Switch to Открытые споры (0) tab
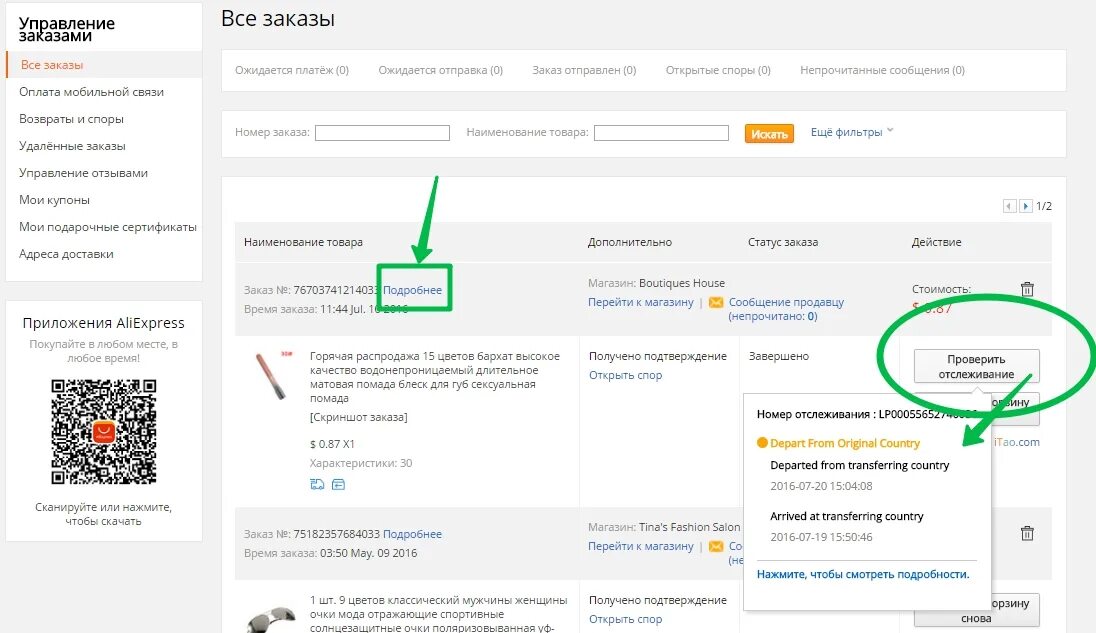1096x633 pixels. coord(718,70)
